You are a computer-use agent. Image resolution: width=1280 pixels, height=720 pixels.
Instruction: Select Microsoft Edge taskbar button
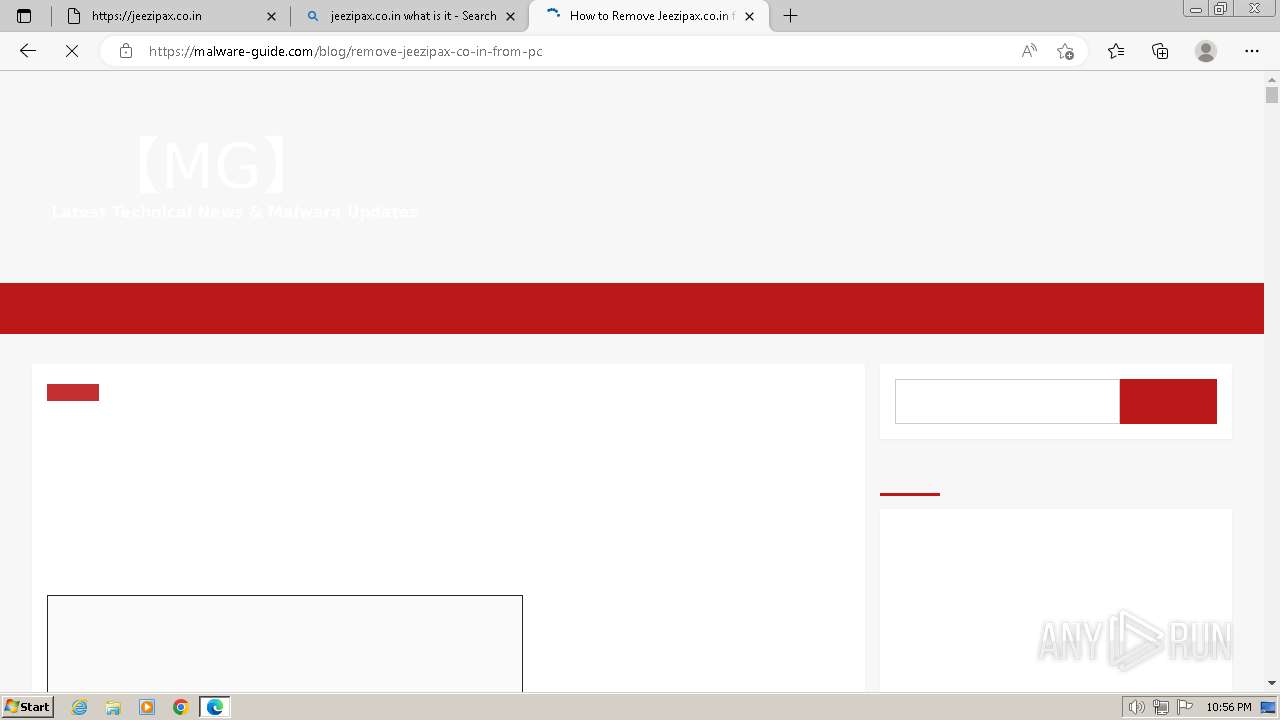tap(215, 707)
